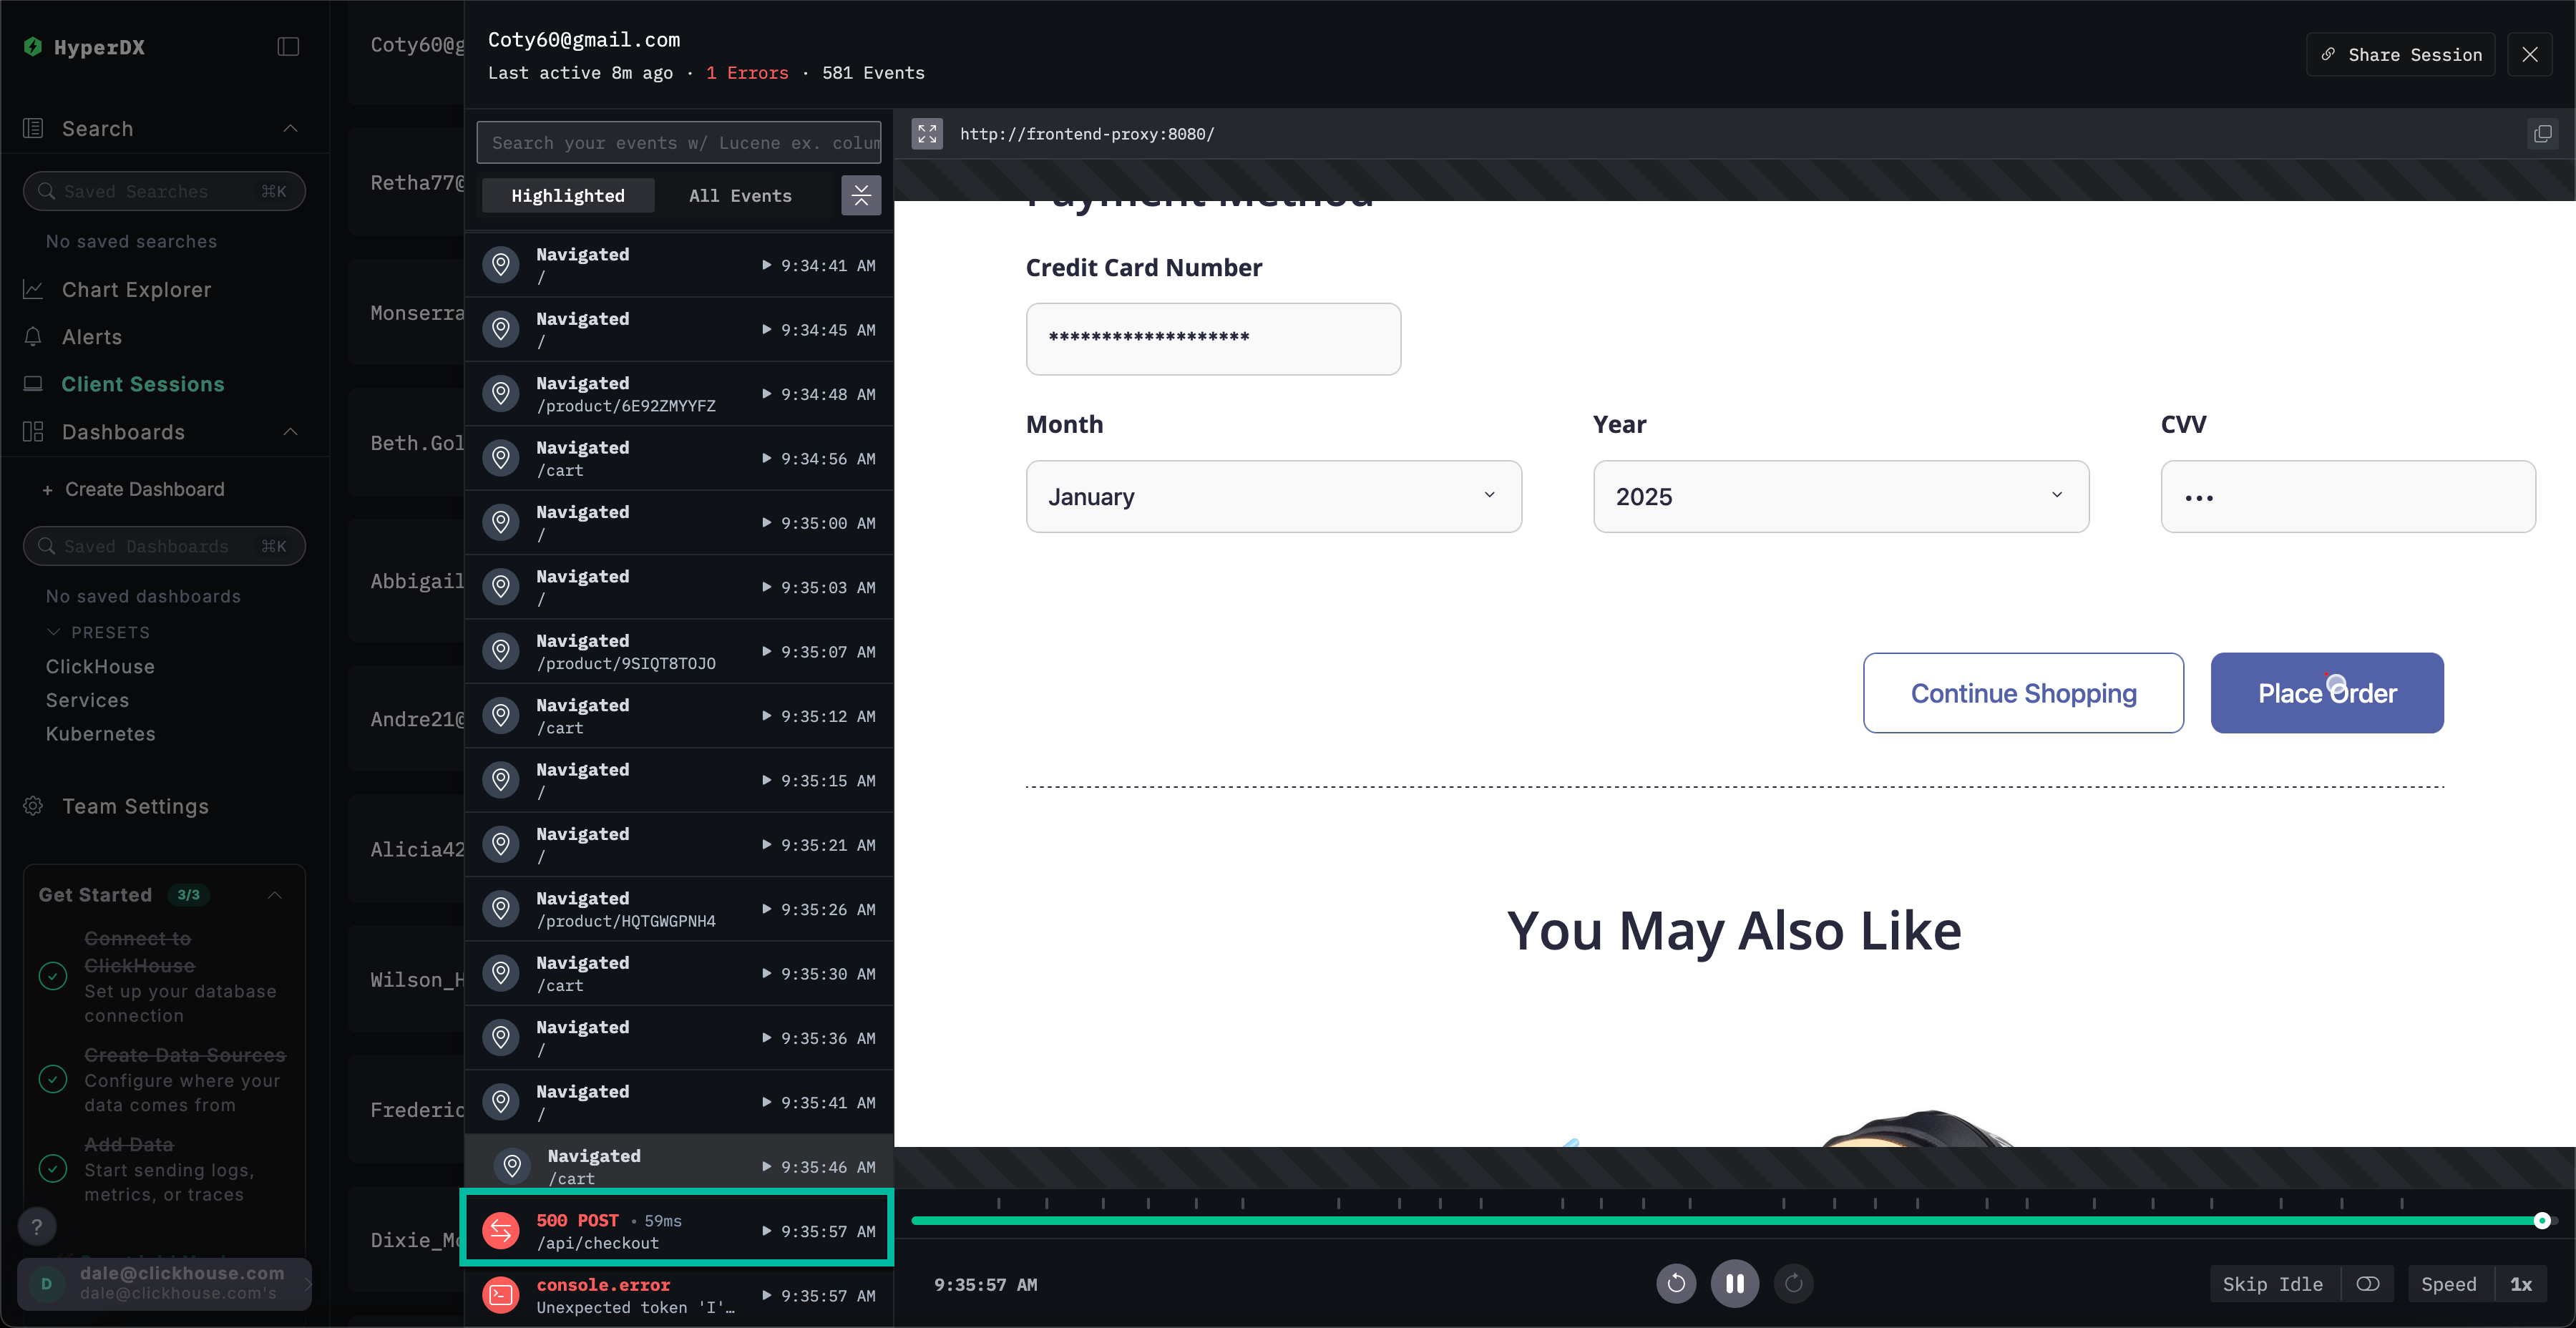
Task: Change playback speed from 1x
Action: point(2520,1284)
